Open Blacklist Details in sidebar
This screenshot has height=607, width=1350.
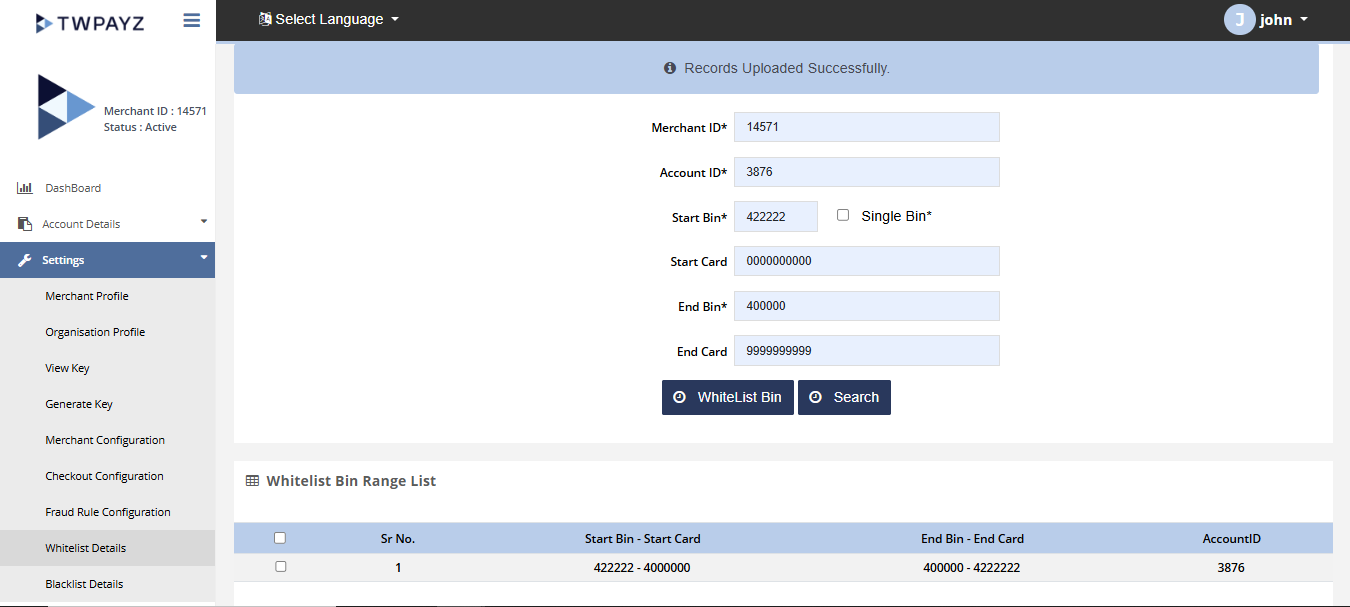click(84, 584)
